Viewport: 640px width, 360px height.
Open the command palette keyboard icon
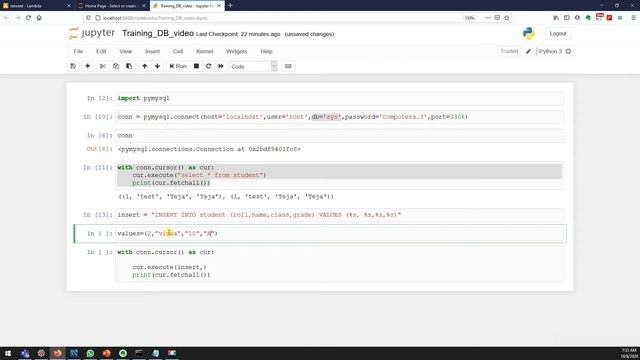(288, 66)
